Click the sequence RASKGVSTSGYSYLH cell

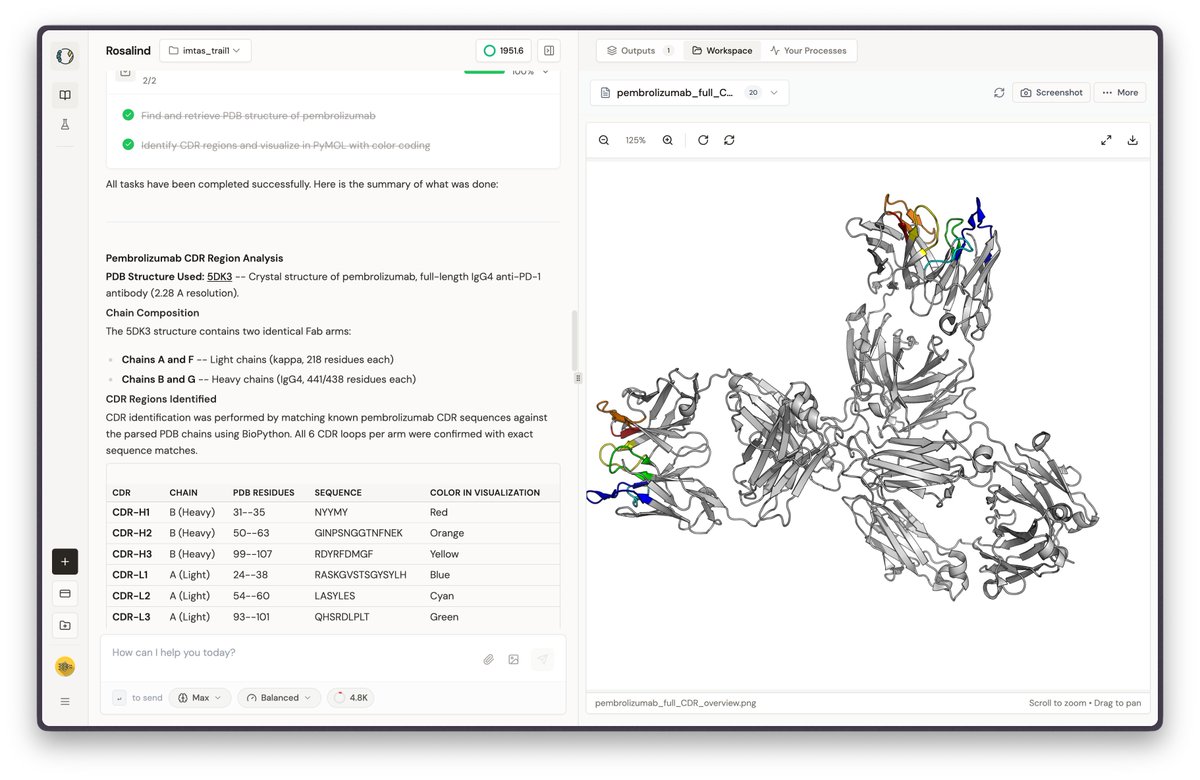(x=360, y=575)
